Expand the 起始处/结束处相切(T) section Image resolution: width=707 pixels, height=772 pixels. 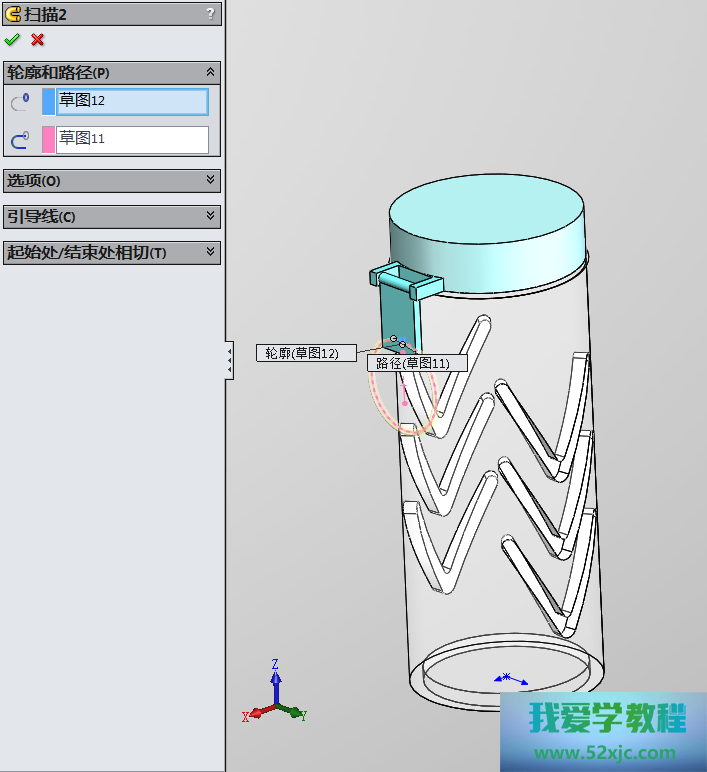pos(210,252)
